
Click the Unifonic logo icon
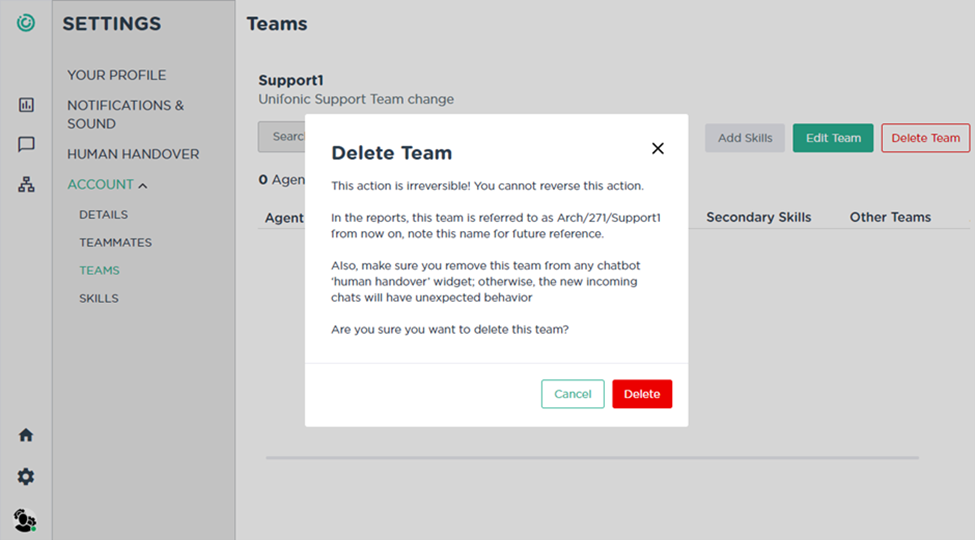(x=25, y=23)
